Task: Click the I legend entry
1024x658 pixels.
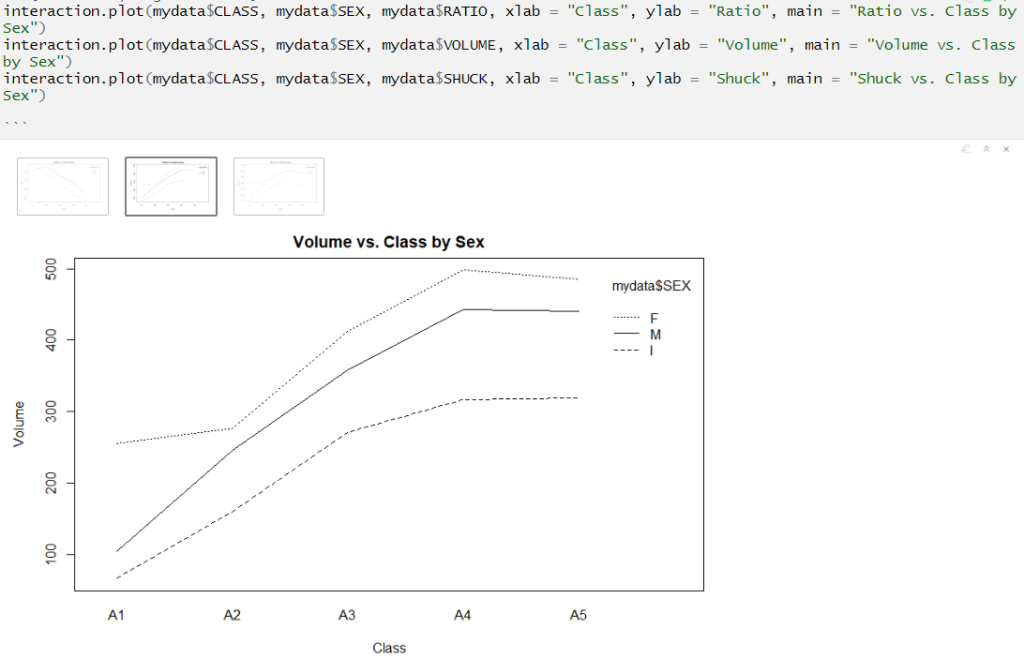Action: click(652, 350)
